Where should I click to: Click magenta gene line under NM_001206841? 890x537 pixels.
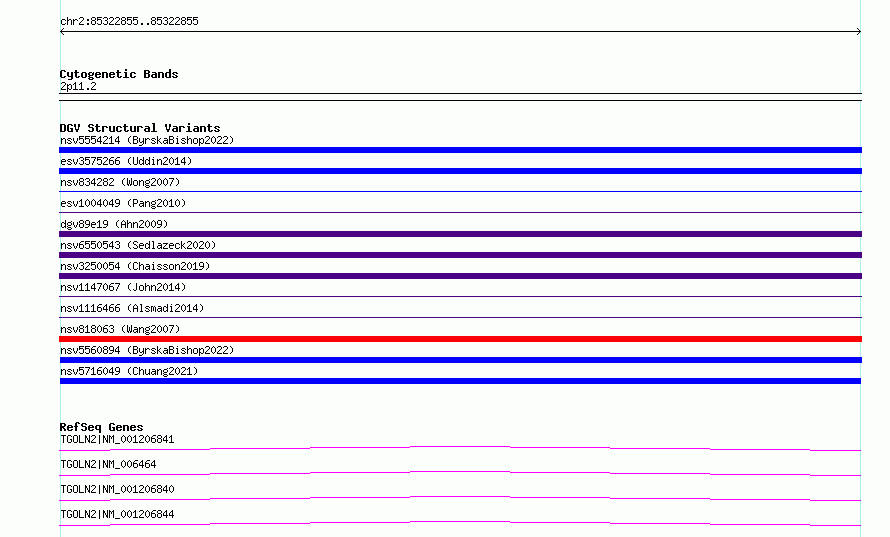coord(460,448)
